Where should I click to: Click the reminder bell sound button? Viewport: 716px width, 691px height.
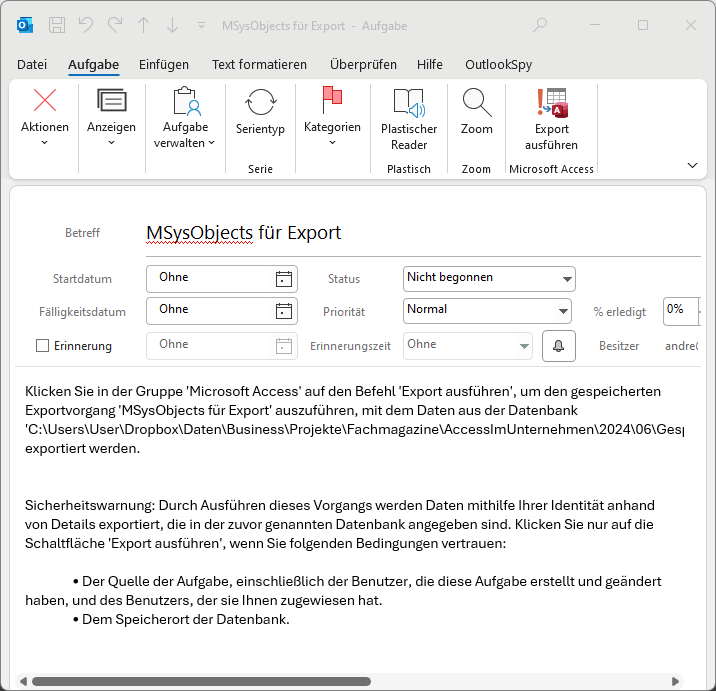[558, 346]
